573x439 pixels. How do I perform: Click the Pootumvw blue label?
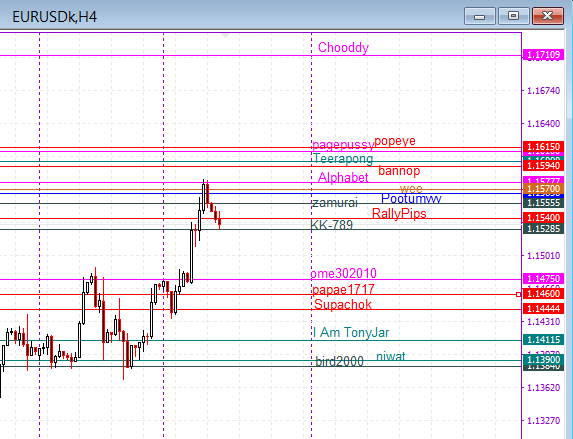pos(411,198)
